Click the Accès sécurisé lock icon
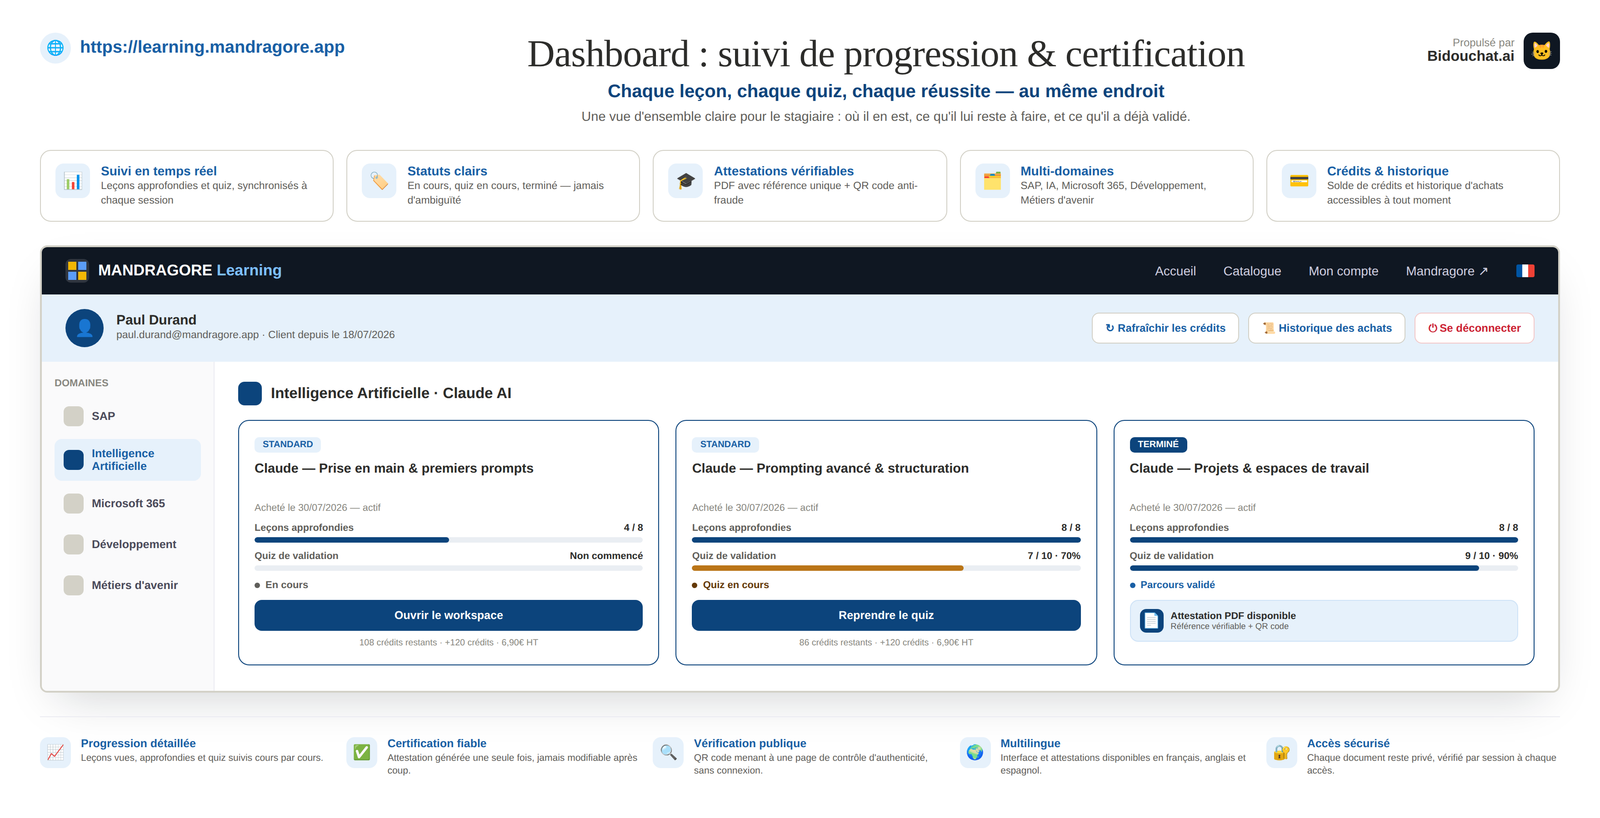1600x818 pixels. (x=1282, y=753)
